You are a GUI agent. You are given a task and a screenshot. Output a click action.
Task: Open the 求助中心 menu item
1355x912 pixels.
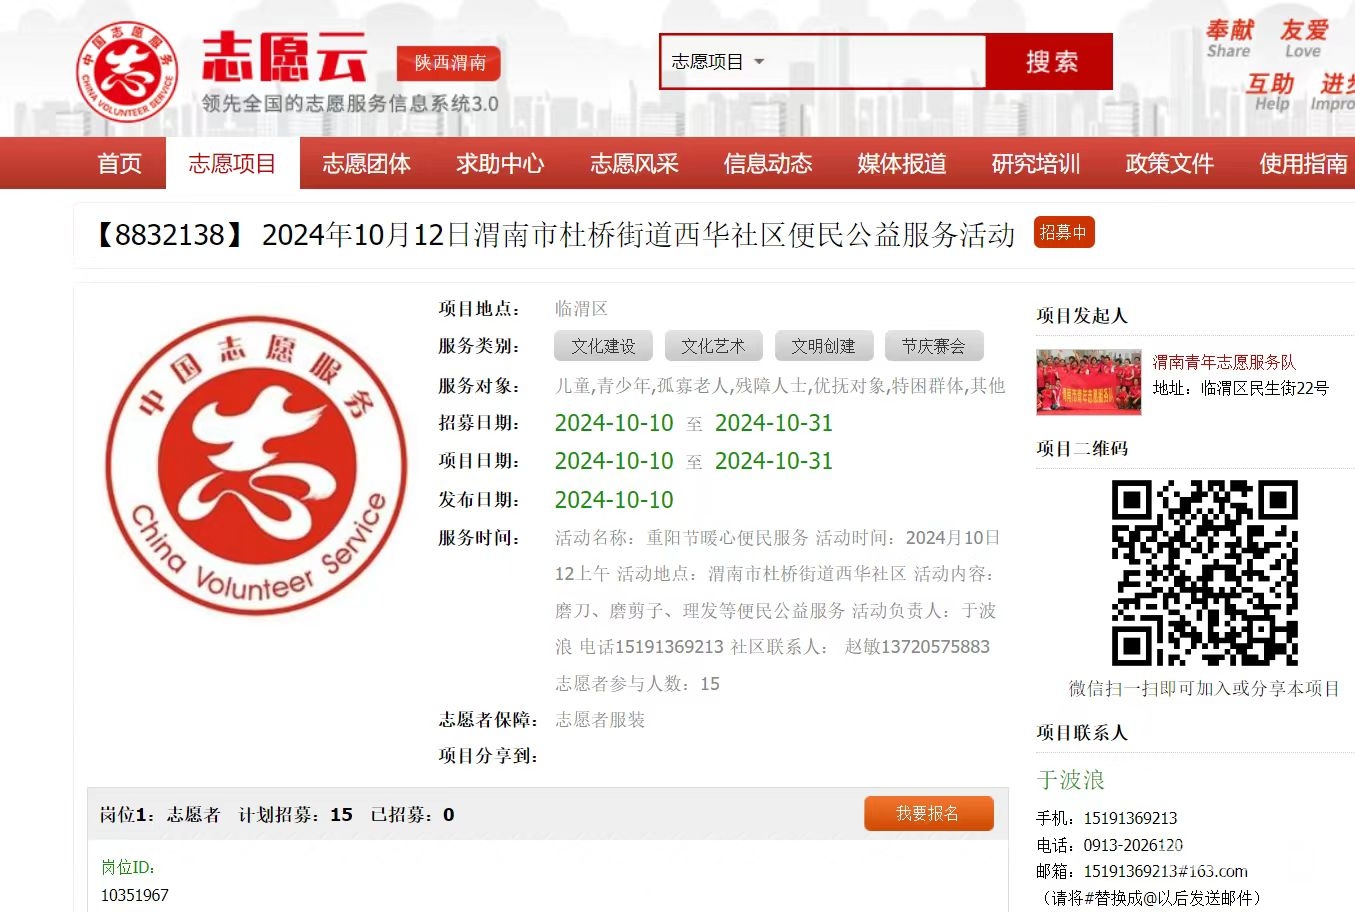click(500, 164)
